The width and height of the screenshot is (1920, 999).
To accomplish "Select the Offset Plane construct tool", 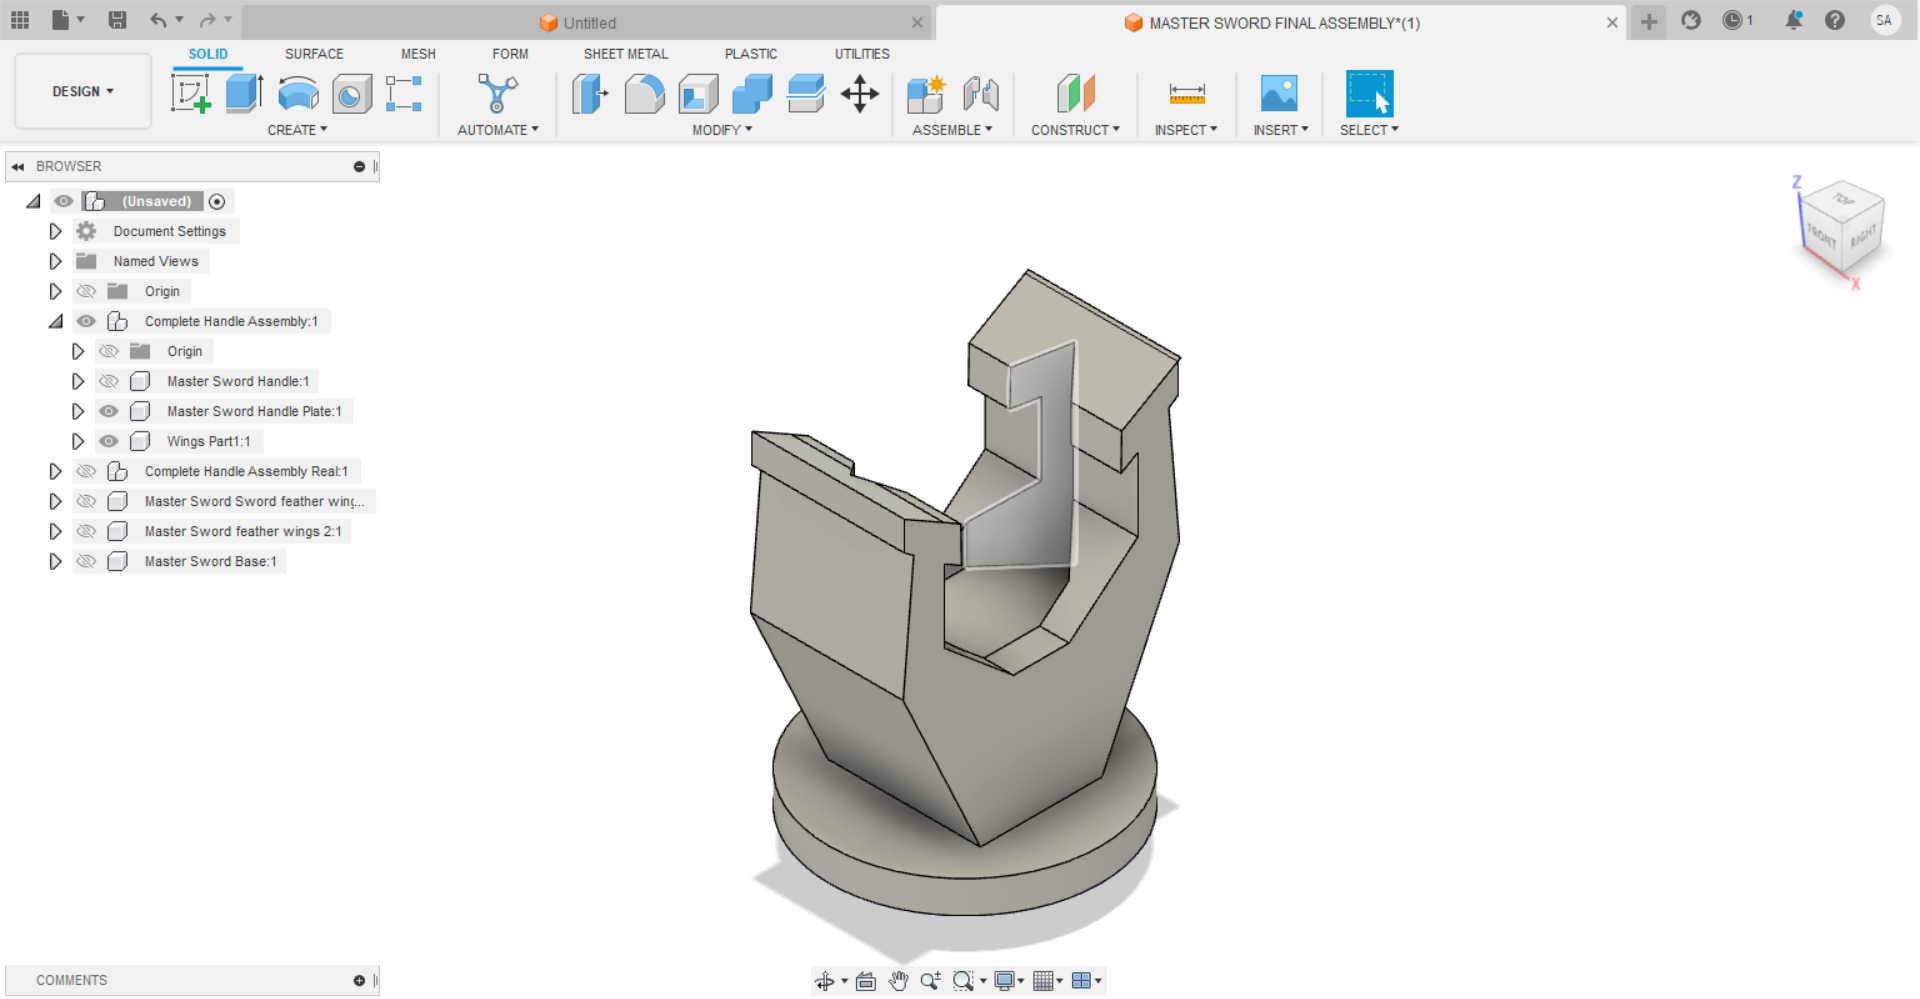I will [x=1076, y=94].
